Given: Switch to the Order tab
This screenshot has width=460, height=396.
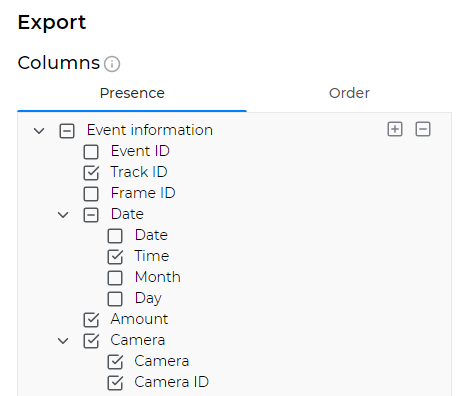Looking at the screenshot, I should coord(349,93).
